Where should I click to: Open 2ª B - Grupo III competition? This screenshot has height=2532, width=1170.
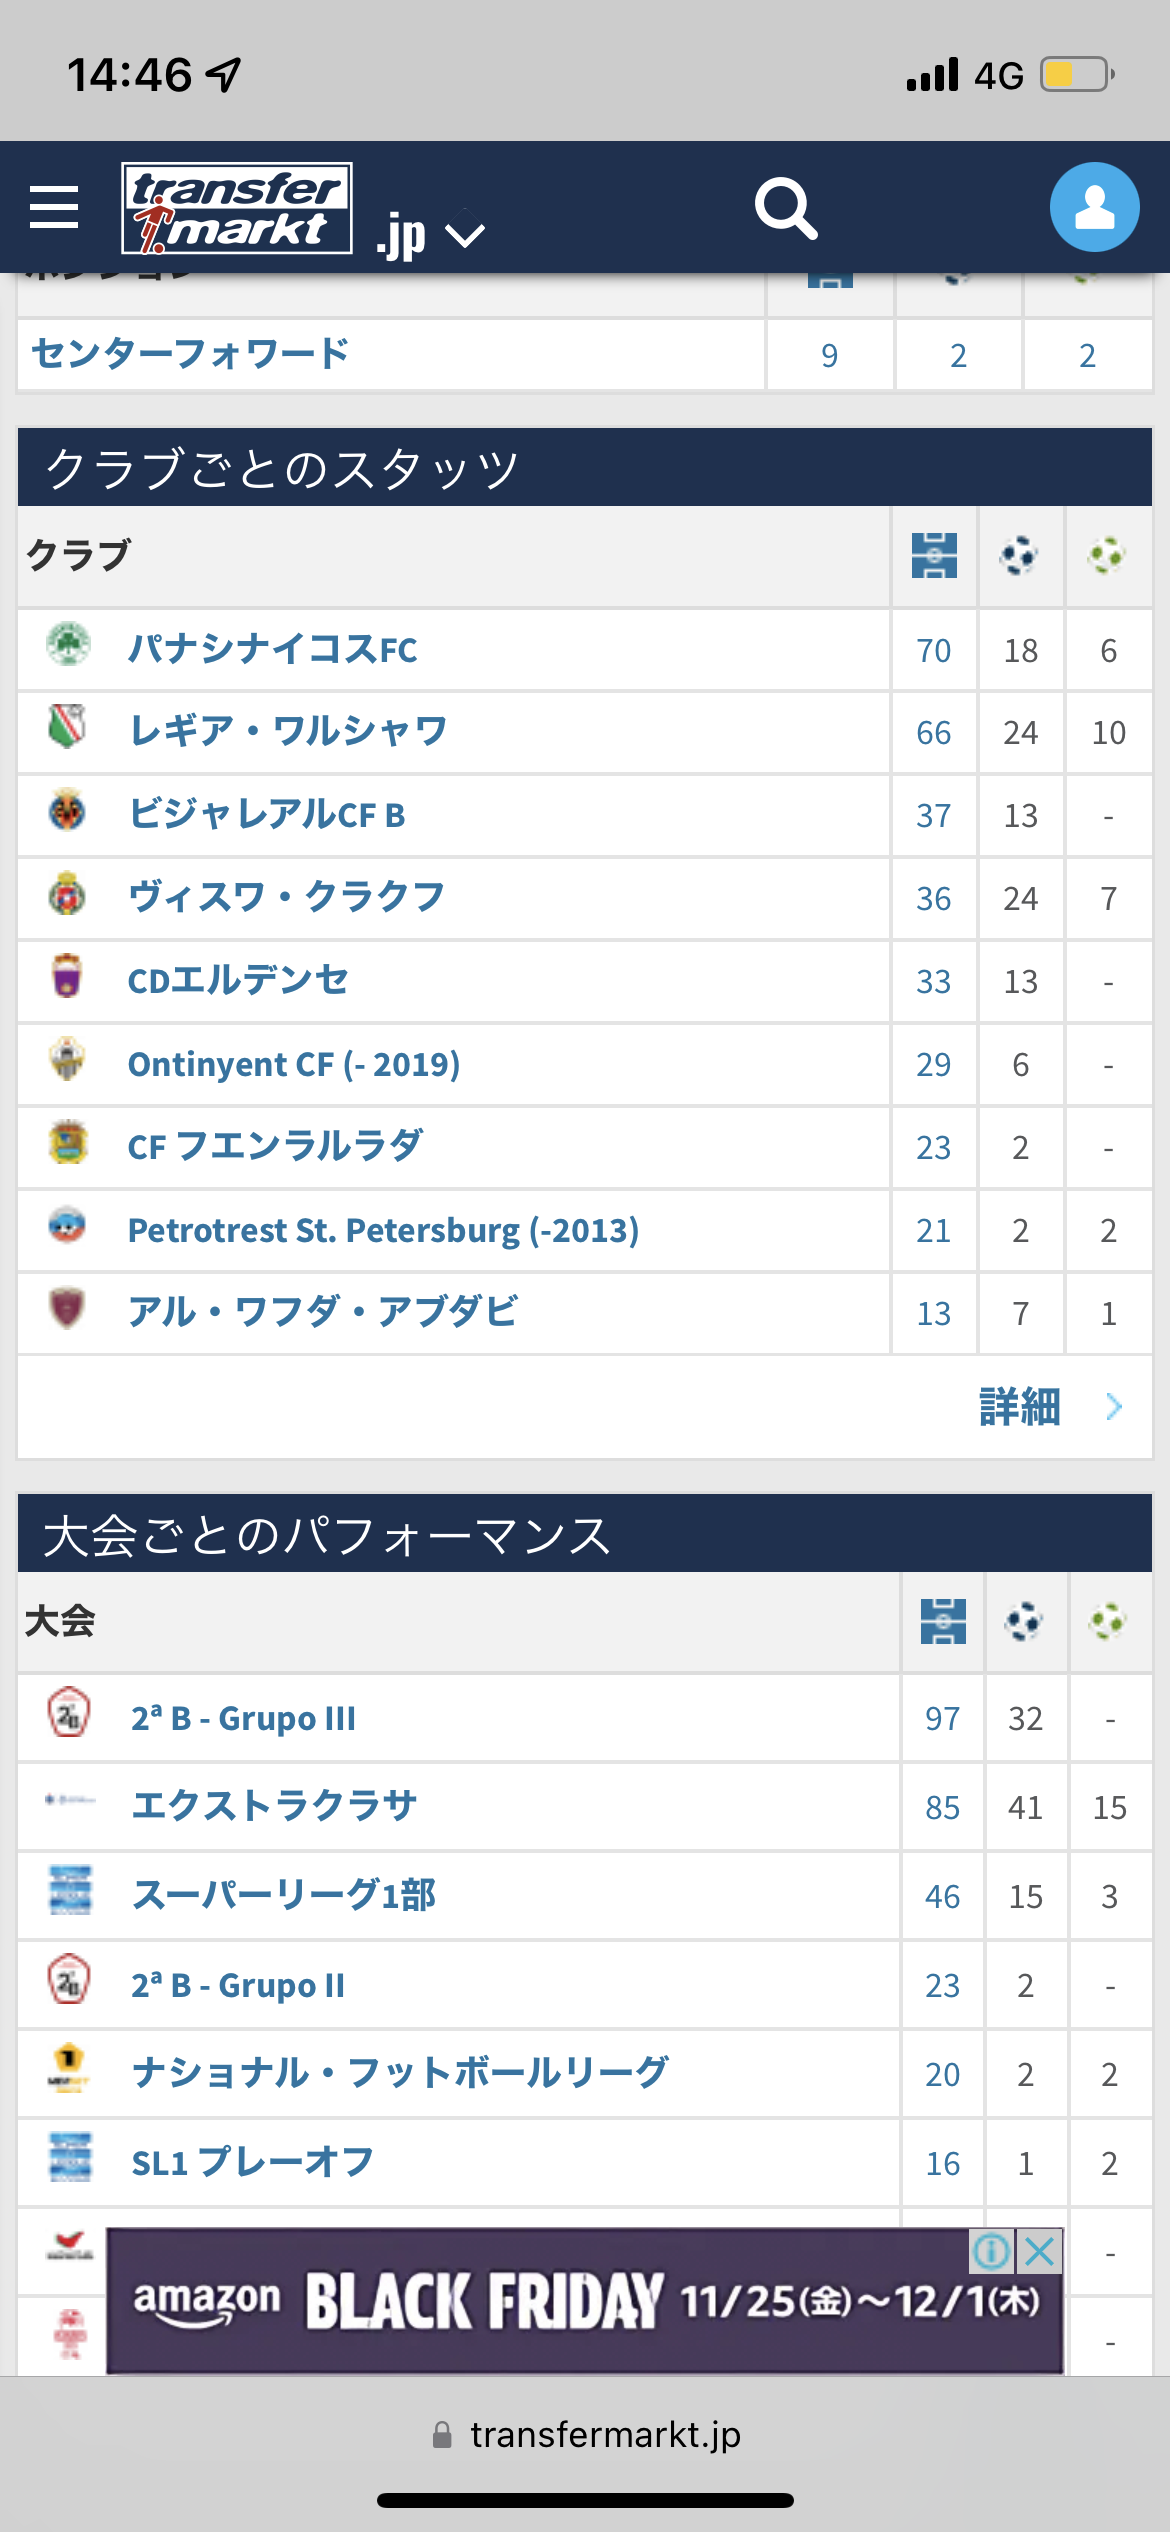(243, 1718)
